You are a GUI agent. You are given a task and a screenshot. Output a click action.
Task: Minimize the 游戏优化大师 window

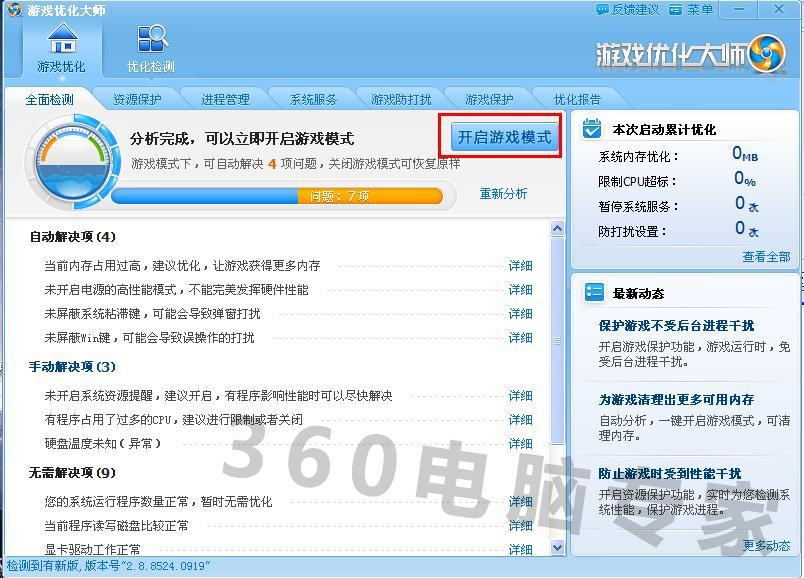coord(738,9)
